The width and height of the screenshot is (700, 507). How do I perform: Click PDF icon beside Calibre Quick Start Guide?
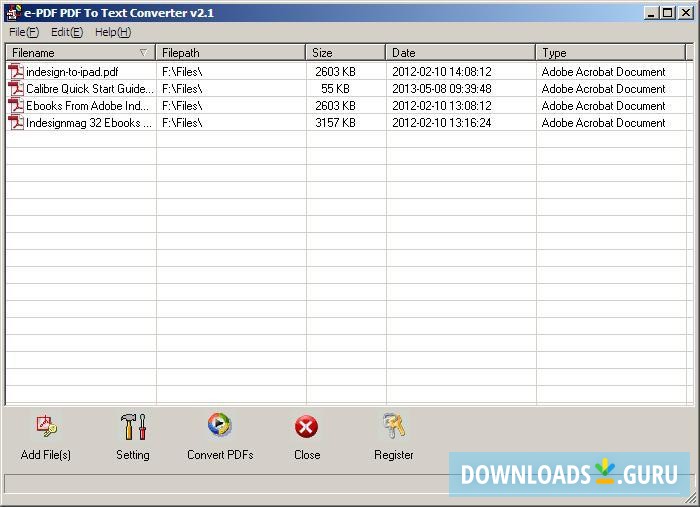click(16, 89)
